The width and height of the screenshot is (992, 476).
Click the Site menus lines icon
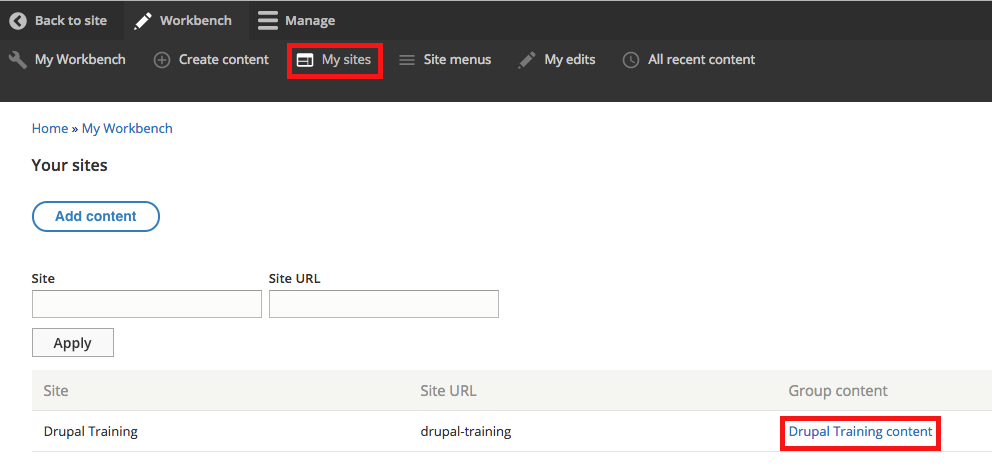tap(407, 60)
